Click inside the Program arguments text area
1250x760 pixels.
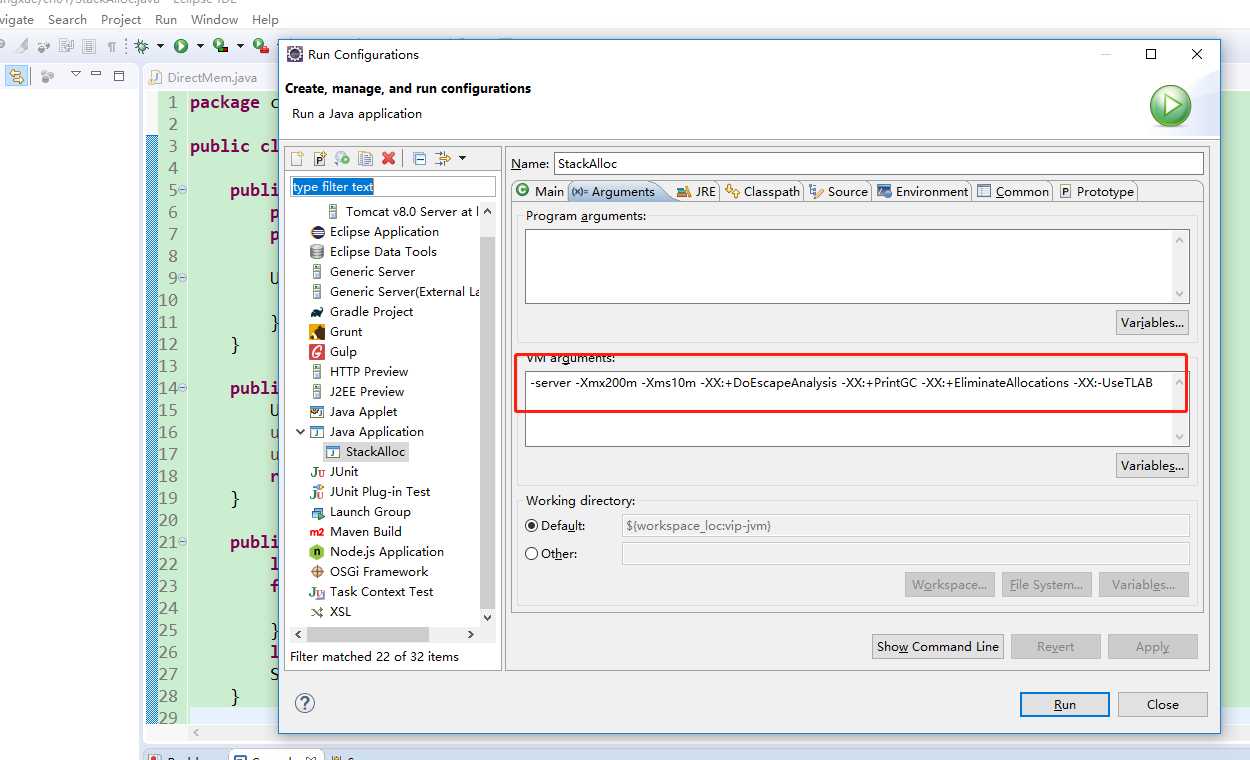coord(857,266)
